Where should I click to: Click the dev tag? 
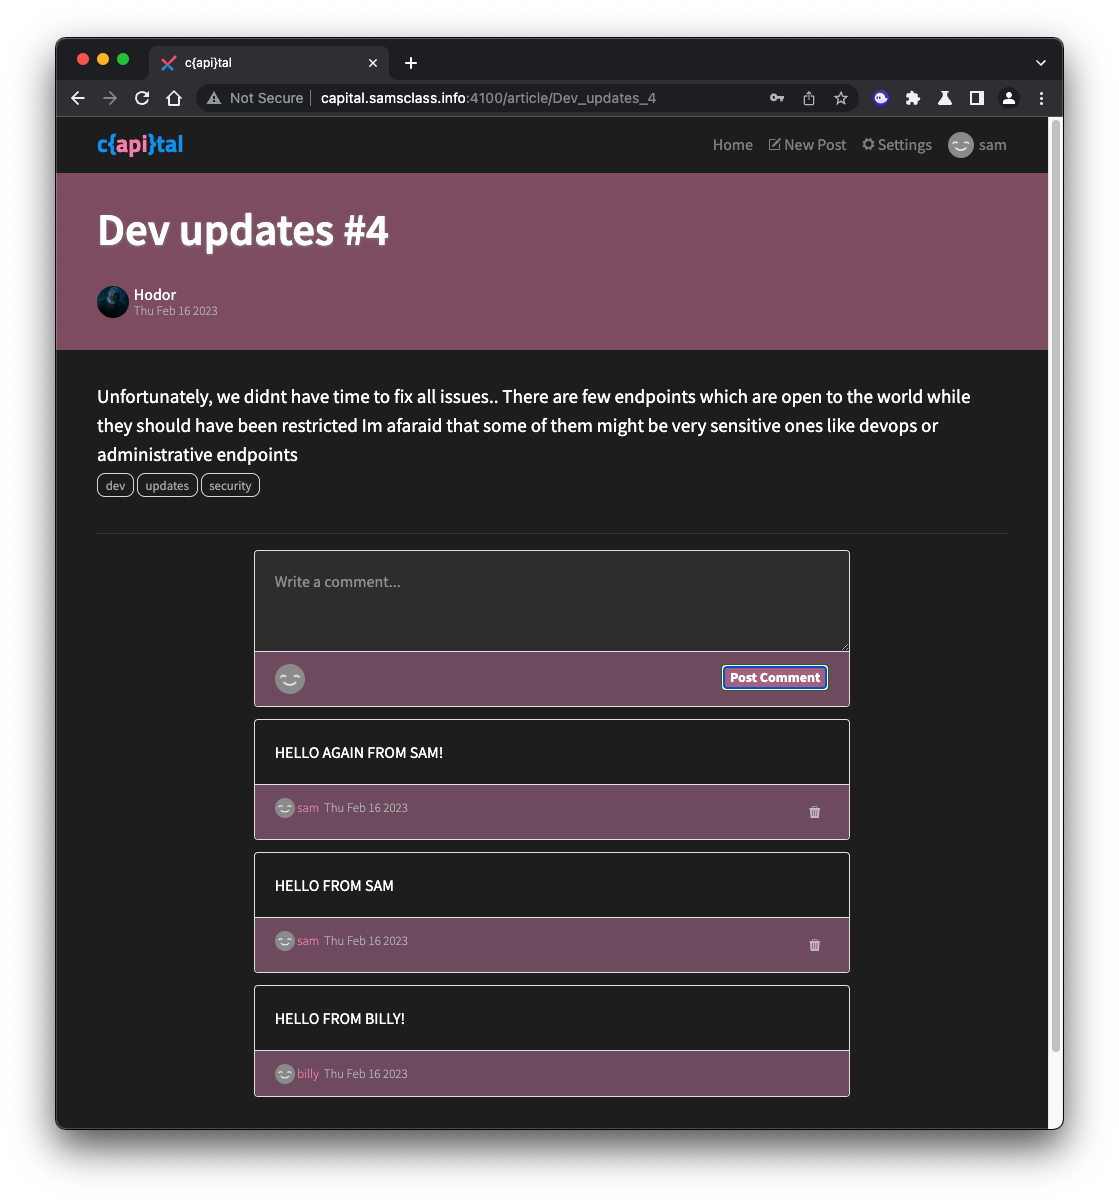[115, 486]
